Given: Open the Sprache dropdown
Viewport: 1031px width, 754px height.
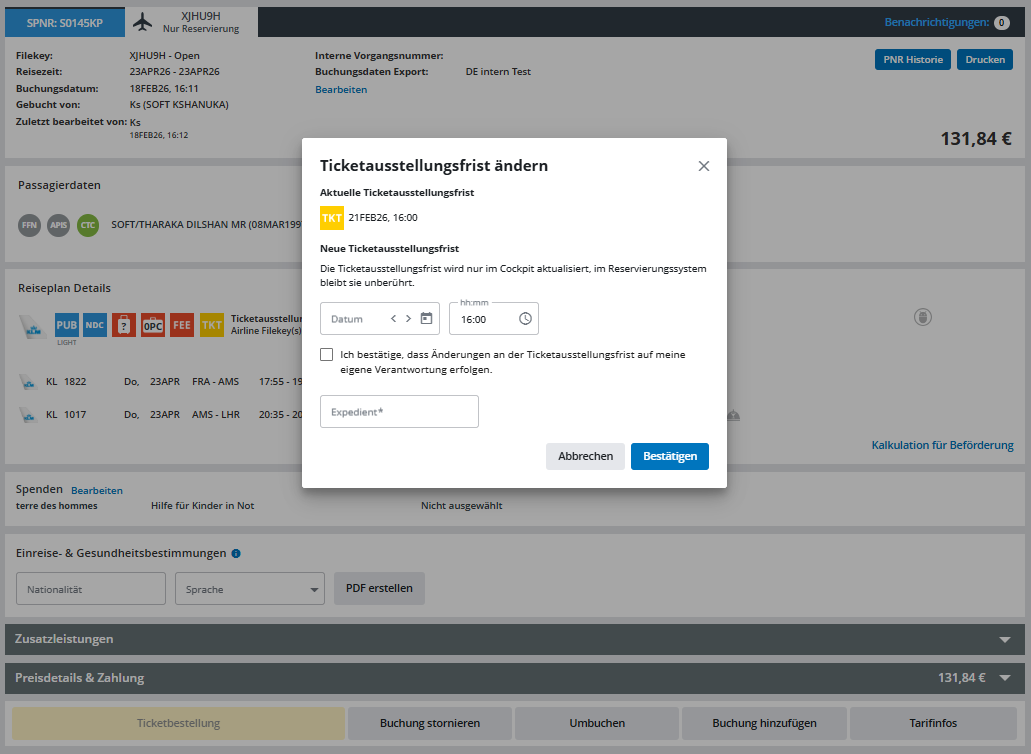Looking at the screenshot, I should (x=249, y=589).
